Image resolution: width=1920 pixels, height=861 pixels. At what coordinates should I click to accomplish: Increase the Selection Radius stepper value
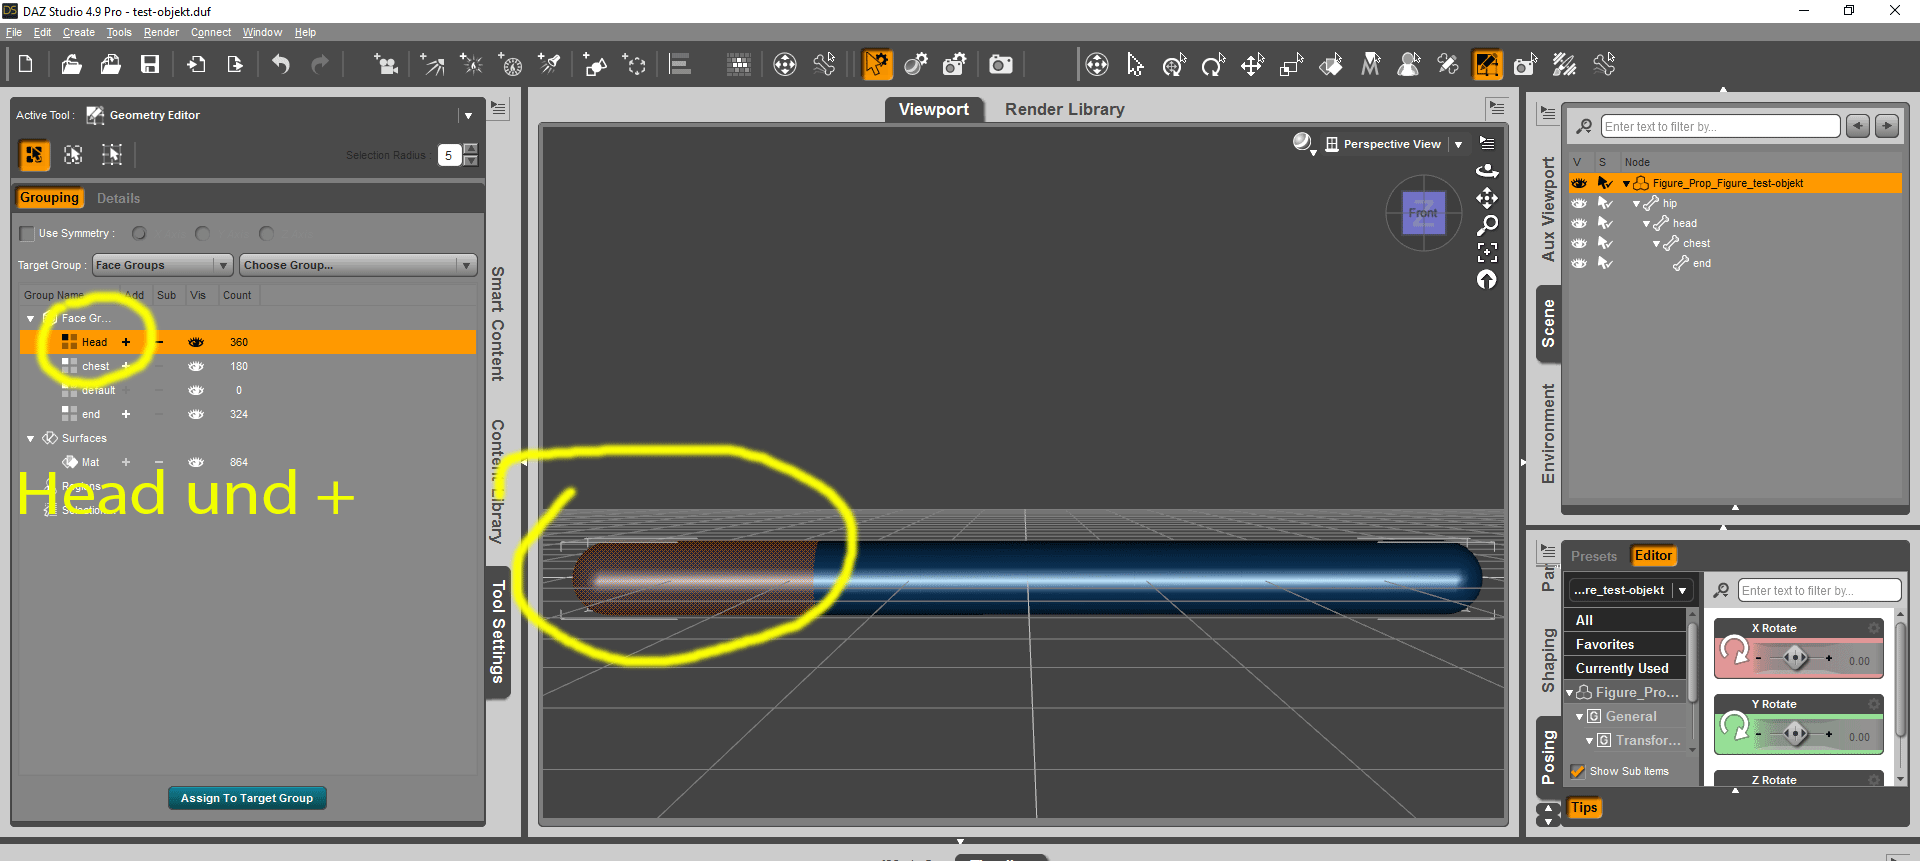(471, 150)
